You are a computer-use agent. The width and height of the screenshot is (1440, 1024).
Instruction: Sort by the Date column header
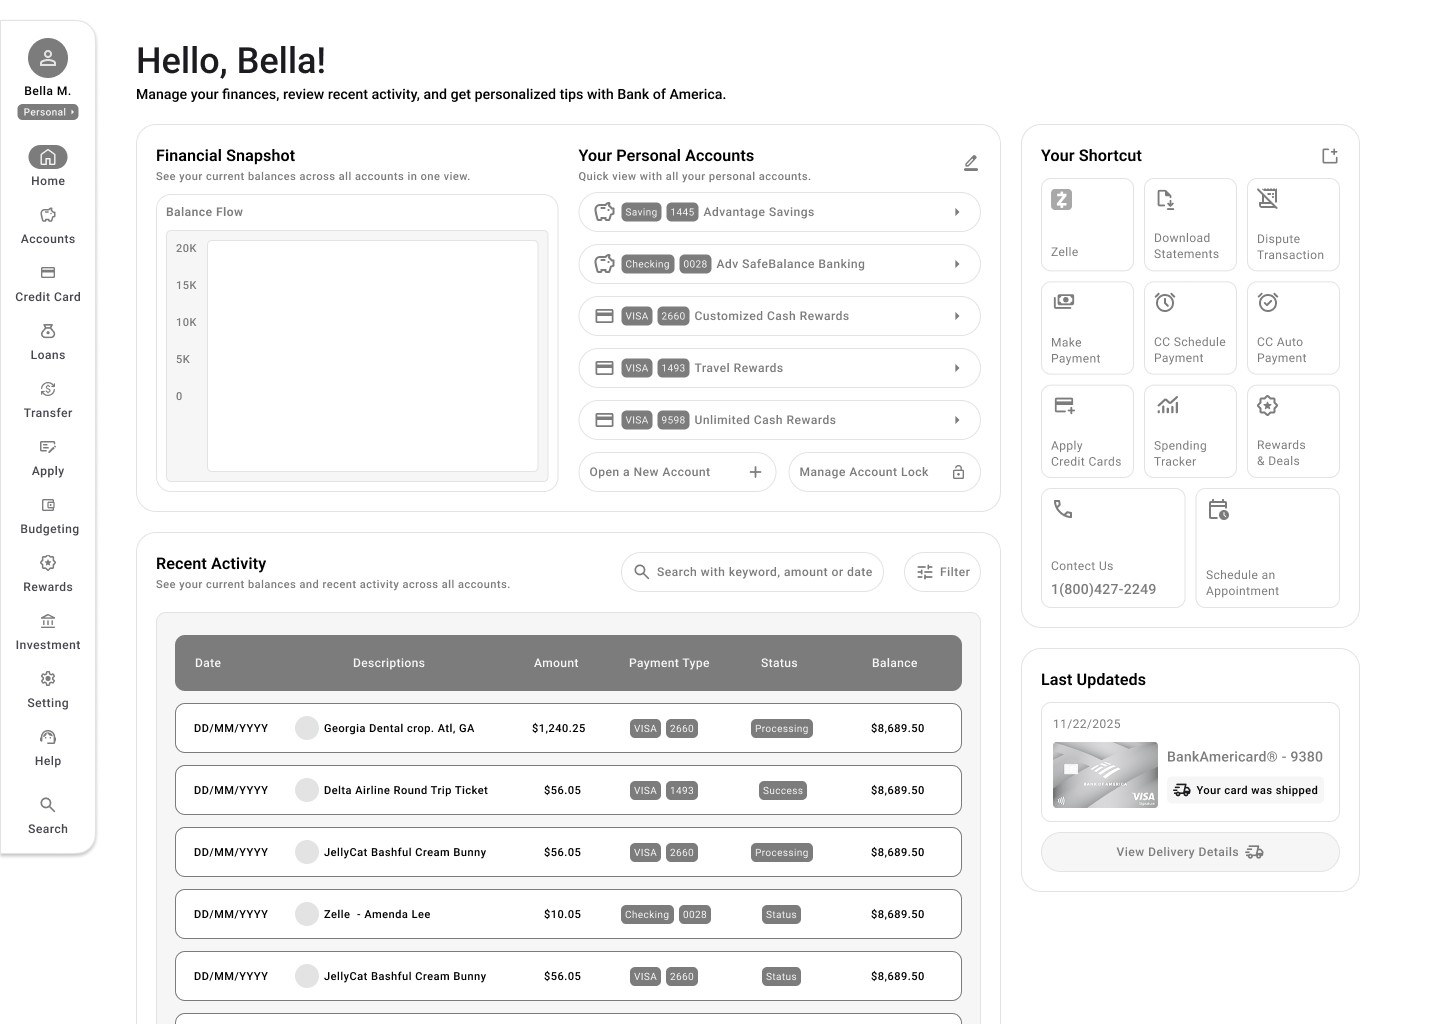[208, 663]
